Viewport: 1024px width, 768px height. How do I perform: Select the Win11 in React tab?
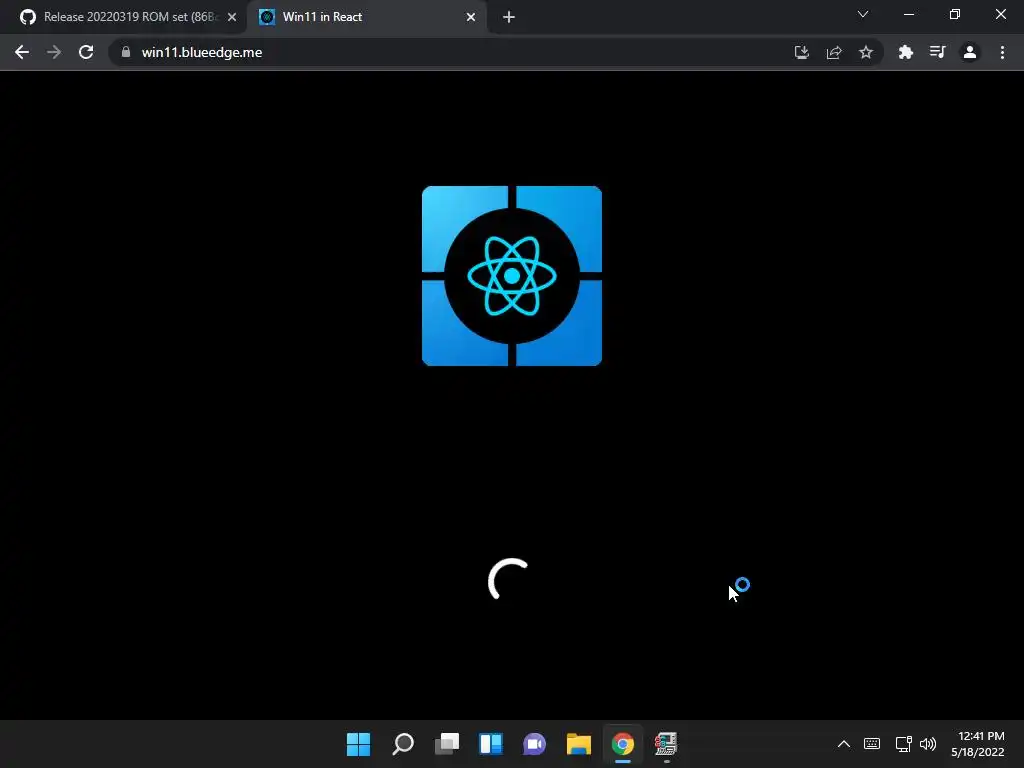coord(366,17)
